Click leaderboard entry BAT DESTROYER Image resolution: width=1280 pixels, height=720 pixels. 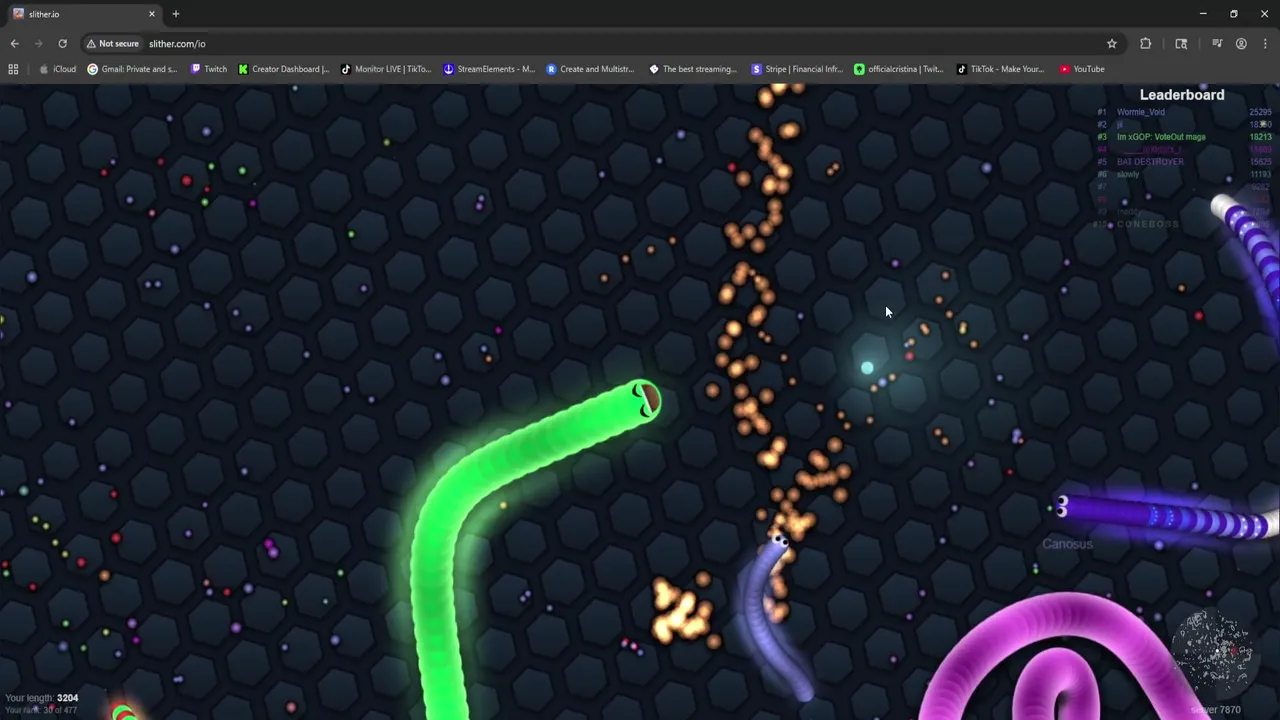(1150, 162)
